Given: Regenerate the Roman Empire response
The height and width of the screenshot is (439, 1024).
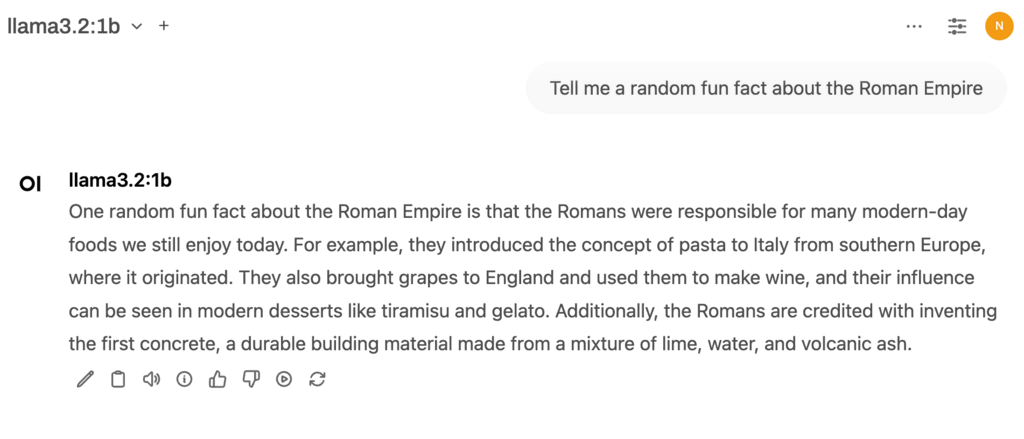Looking at the screenshot, I should (x=317, y=379).
